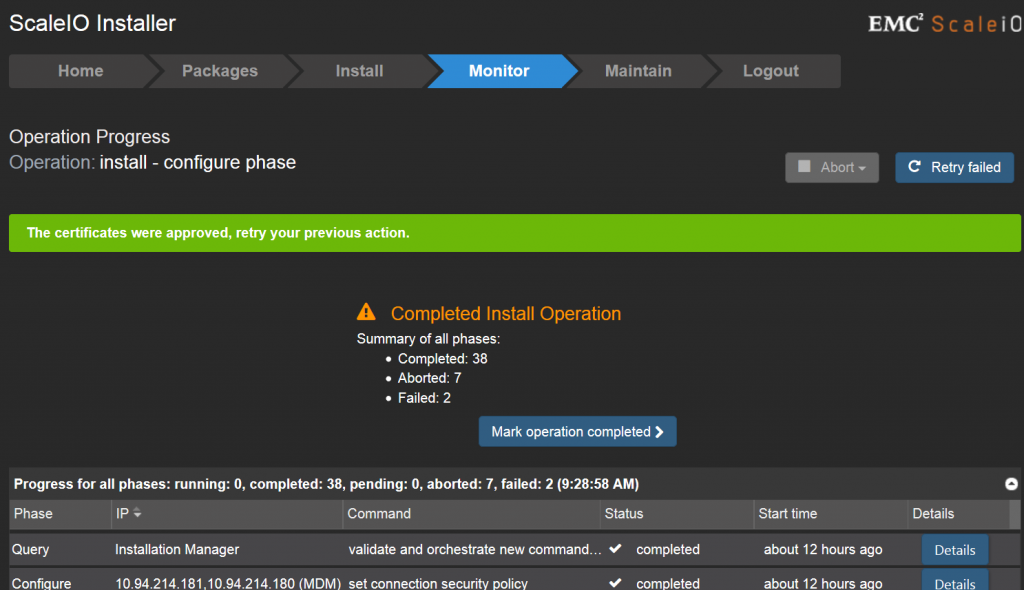The width and height of the screenshot is (1024, 590).
Task: Open the Abort dropdown menu
Action: [832, 167]
